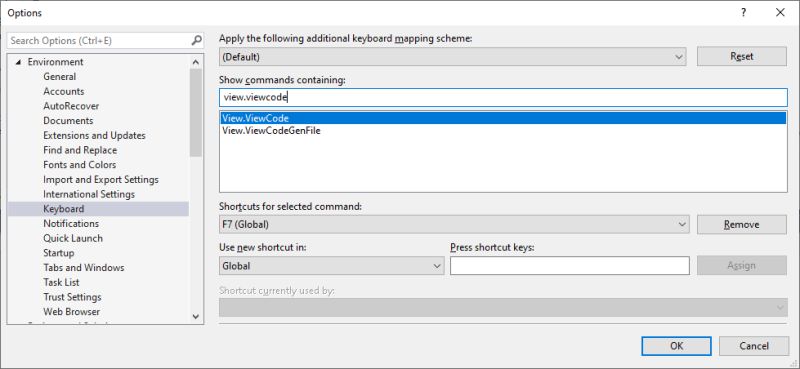Image resolution: width=800 pixels, height=369 pixels.
Task: Open Accounts settings page
Action: (x=64, y=91)
